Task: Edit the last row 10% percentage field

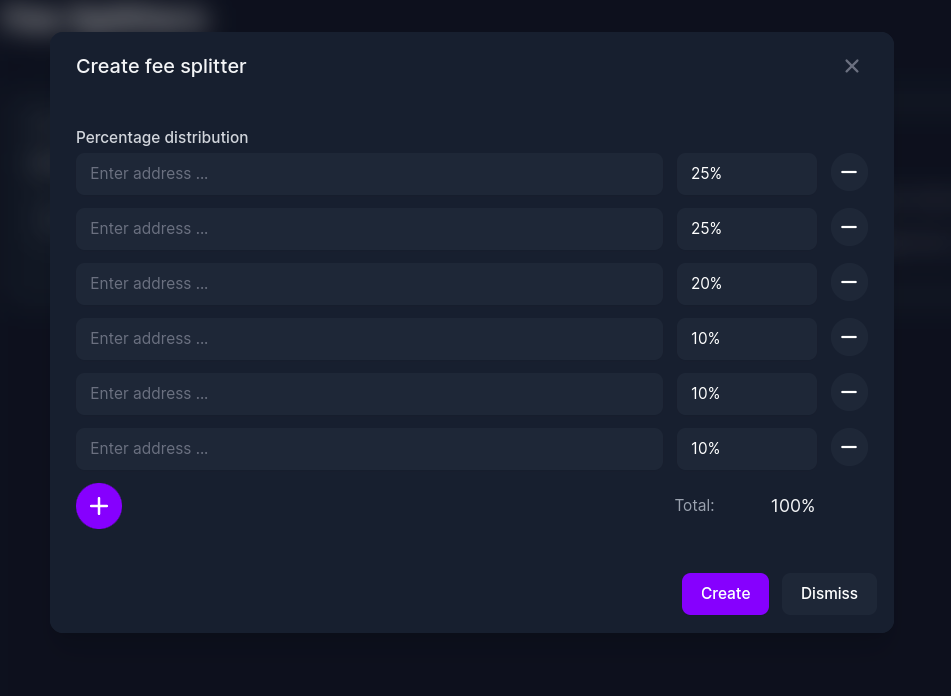Action: pyautogui.click(x=747, y=449)
